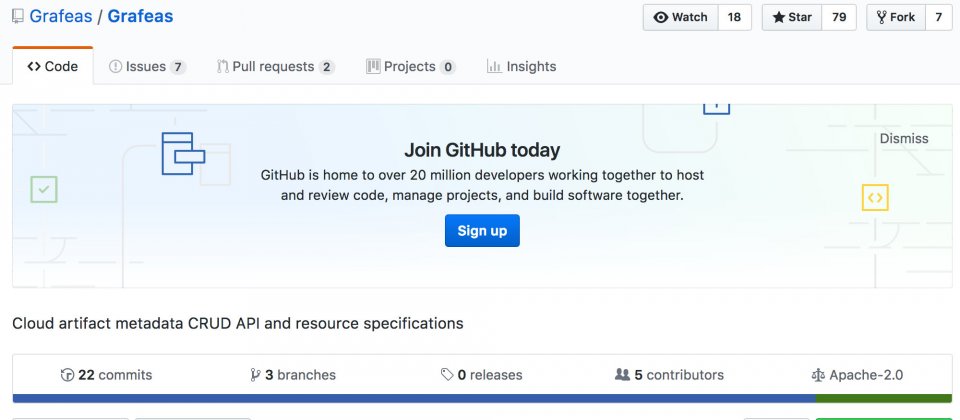Open the Grafeas organization link

coord(60,16)
